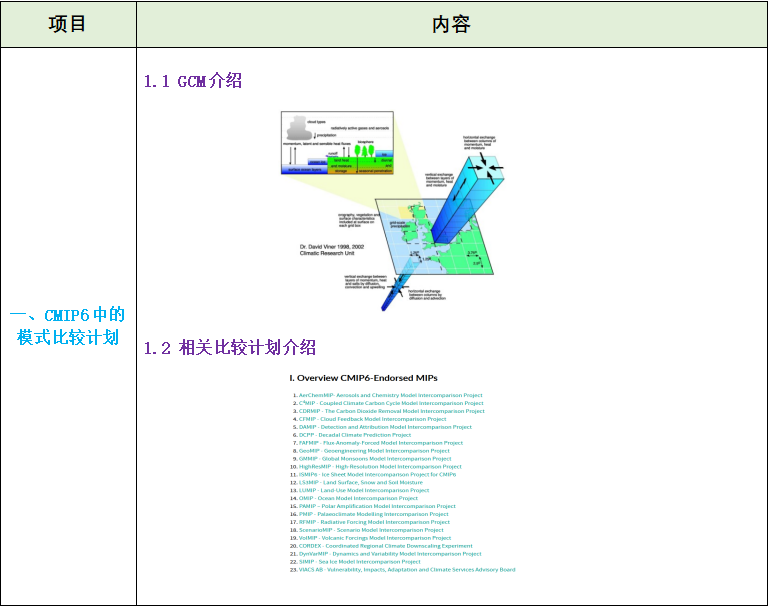Open the CDRMIP Carbon Dioxide Removal link
The width and height of the screenshot is (769, 607).
[391, 411]
